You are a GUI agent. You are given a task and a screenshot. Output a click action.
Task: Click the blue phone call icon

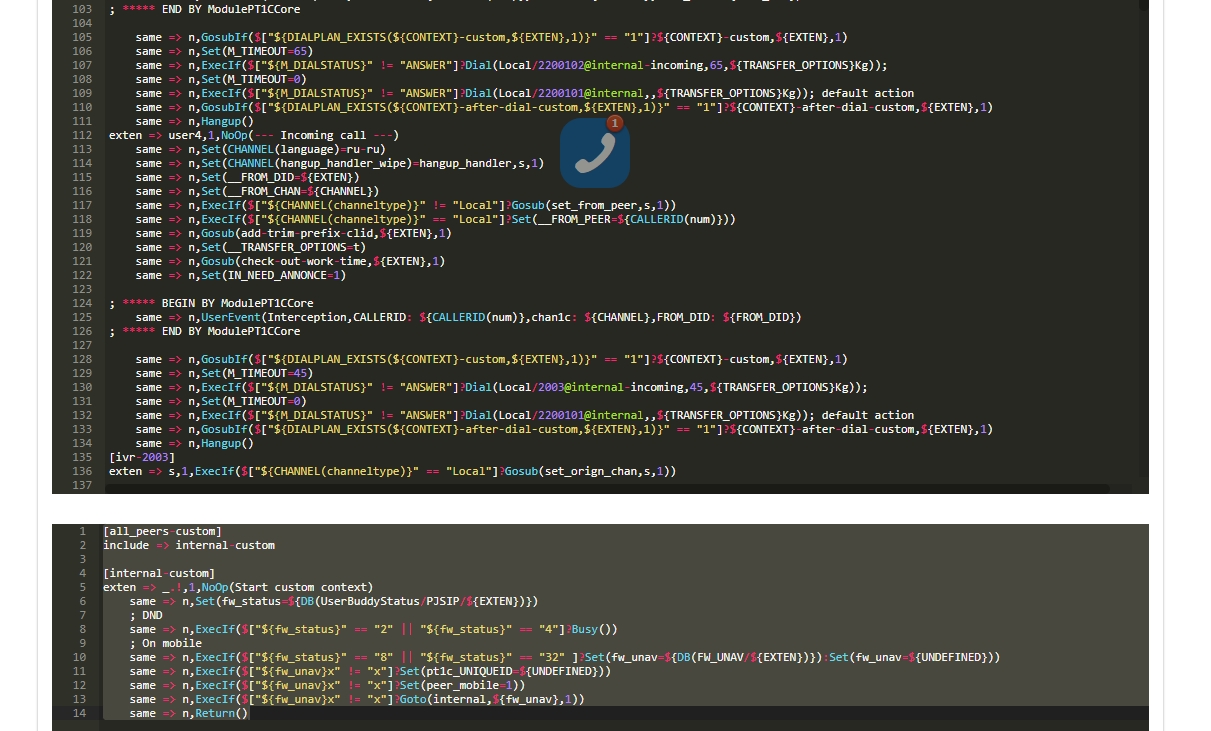tap(595, 153)
